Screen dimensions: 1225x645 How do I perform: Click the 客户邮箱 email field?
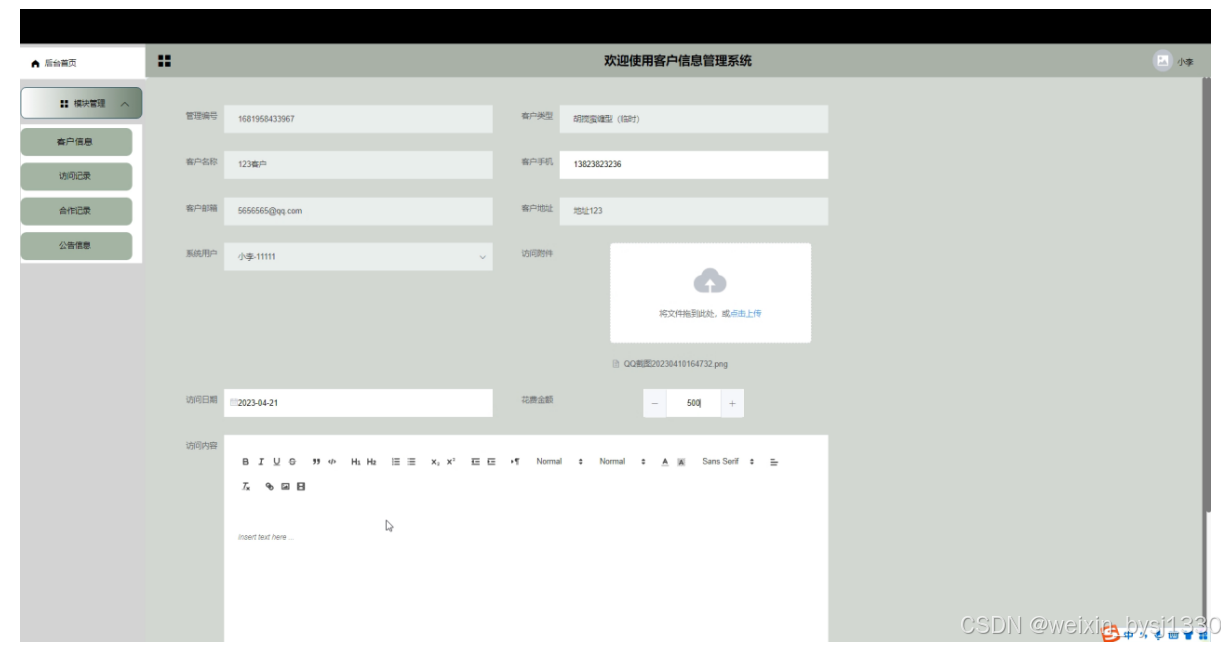coord(358,211)
